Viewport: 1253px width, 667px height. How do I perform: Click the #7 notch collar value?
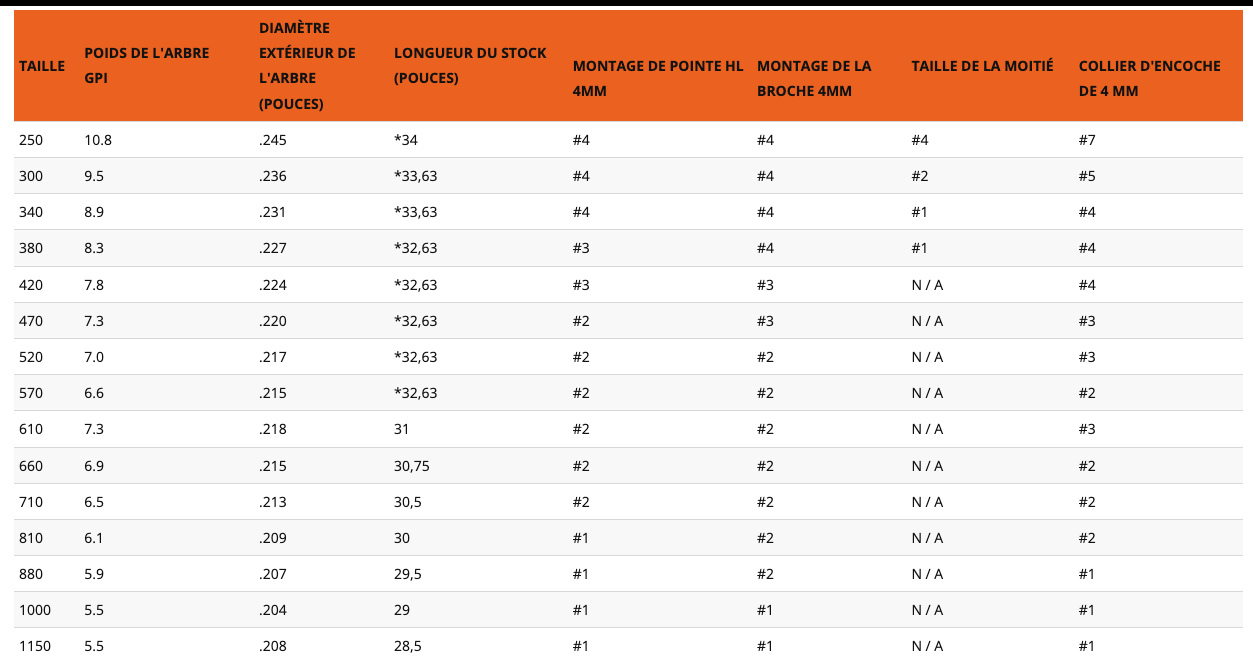(1087, 140)
